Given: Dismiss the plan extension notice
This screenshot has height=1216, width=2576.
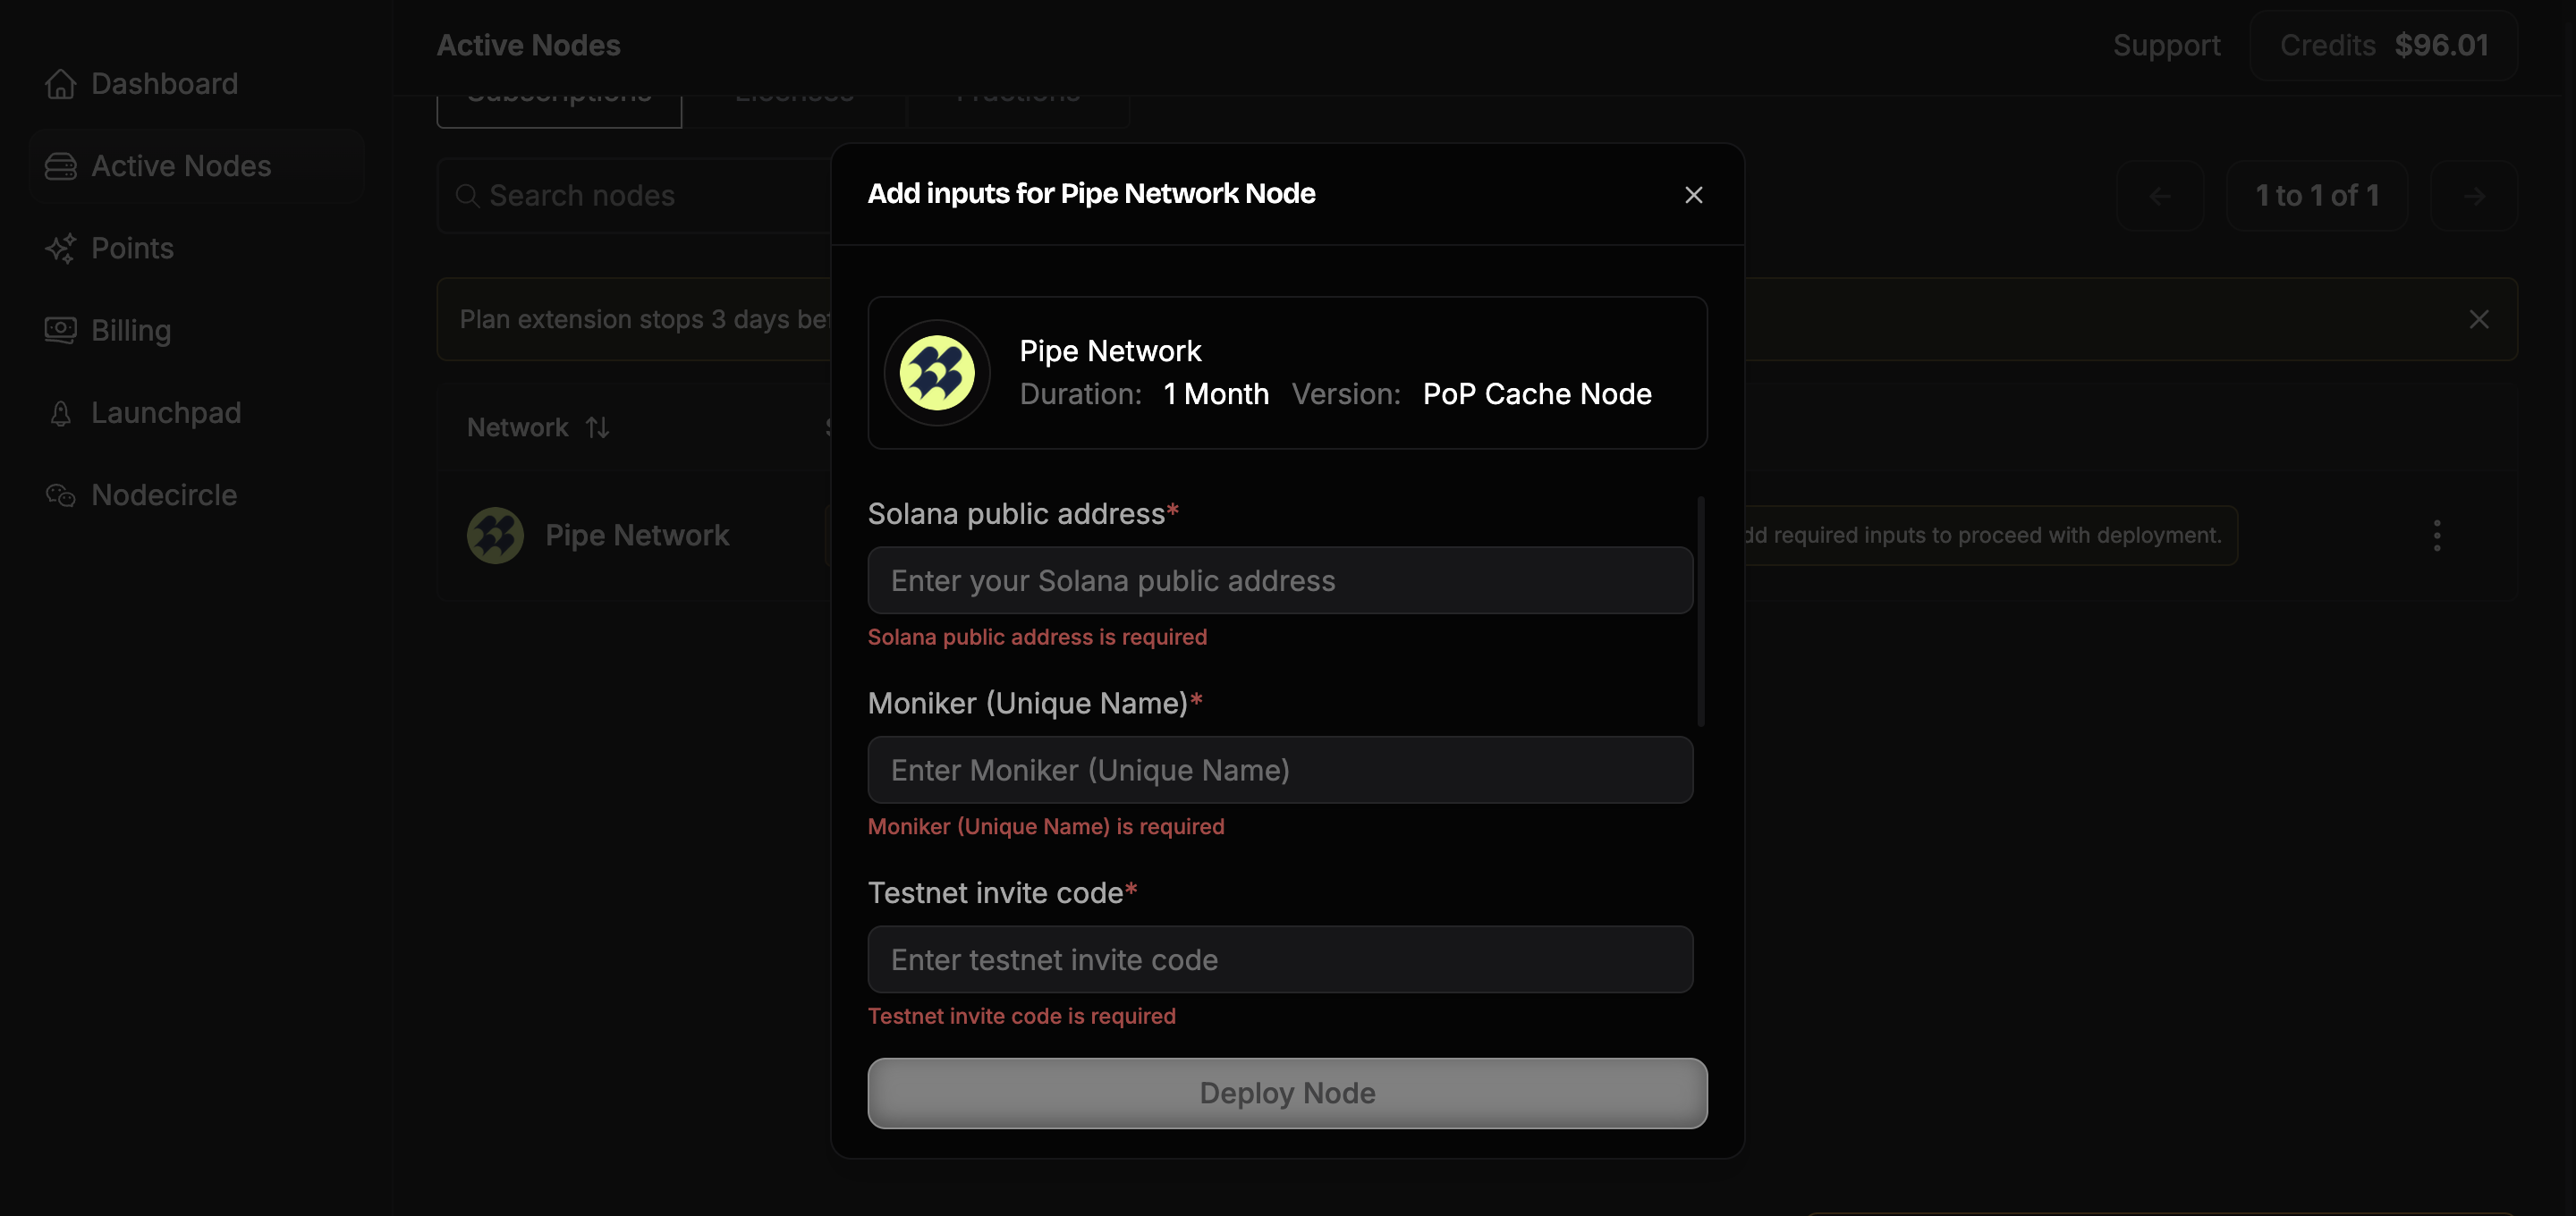Looking at the screenshot, I should [2478, 319].
